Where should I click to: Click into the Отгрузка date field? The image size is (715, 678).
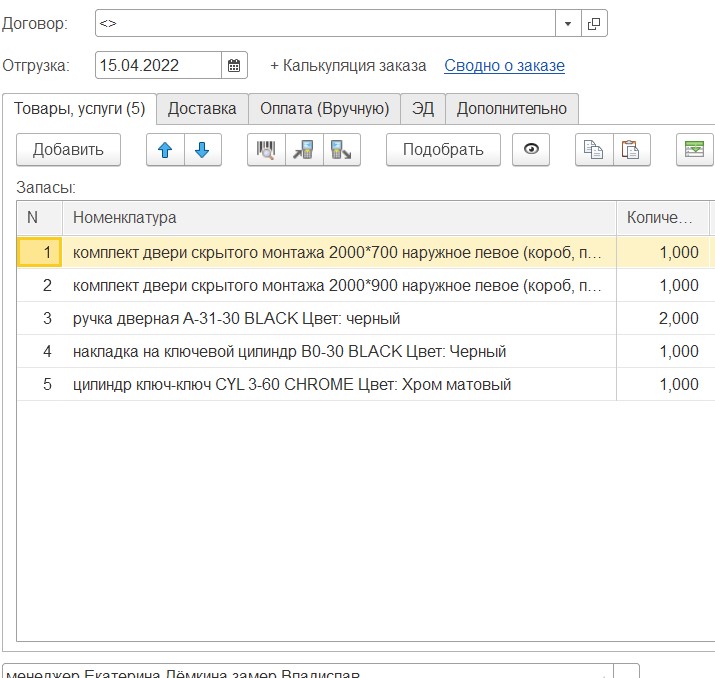point(158,66)
